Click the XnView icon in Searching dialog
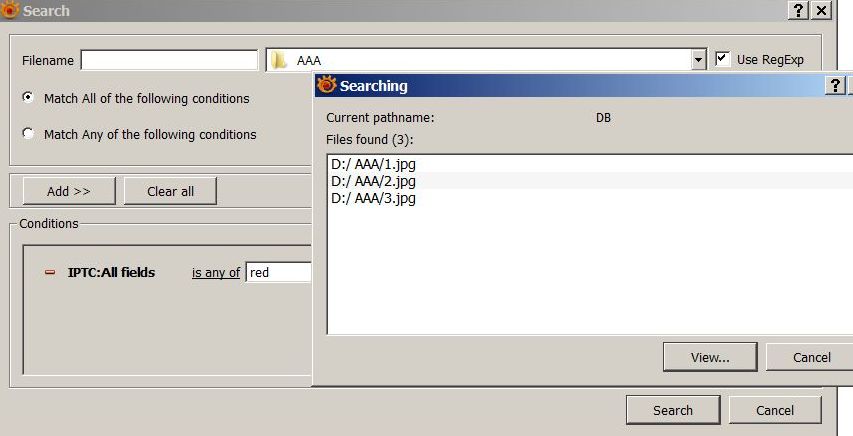Screen dimensions: 853x436 [326, 86]
